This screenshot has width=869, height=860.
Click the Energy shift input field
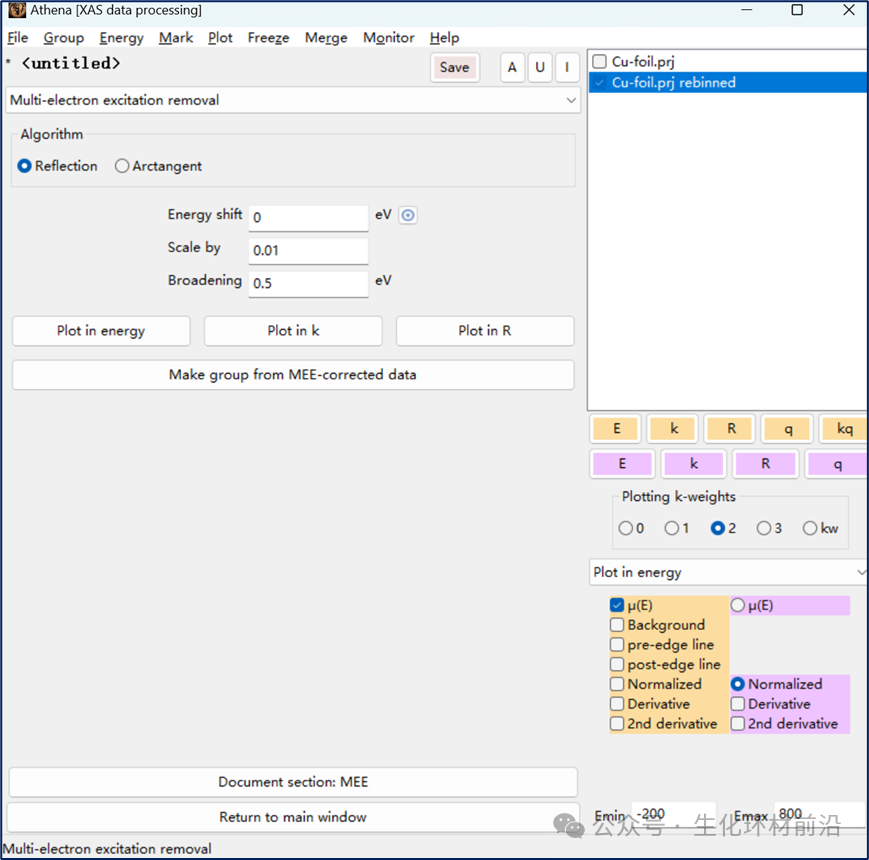pyautogui.click(x=308, y=217)
